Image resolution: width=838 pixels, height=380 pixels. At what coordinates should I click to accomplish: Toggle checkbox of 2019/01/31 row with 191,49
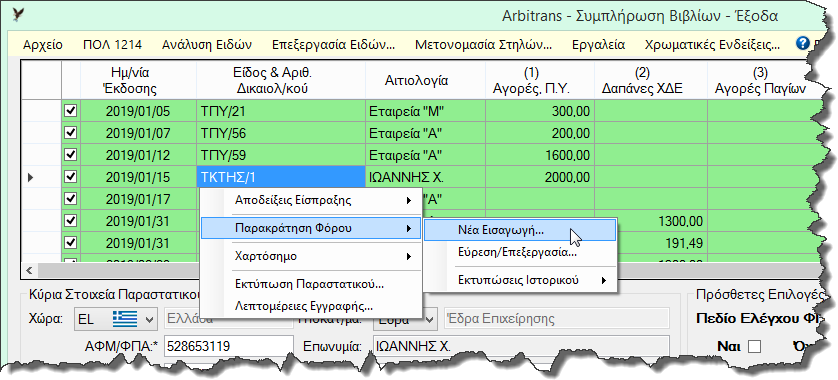tap(71, 242)
